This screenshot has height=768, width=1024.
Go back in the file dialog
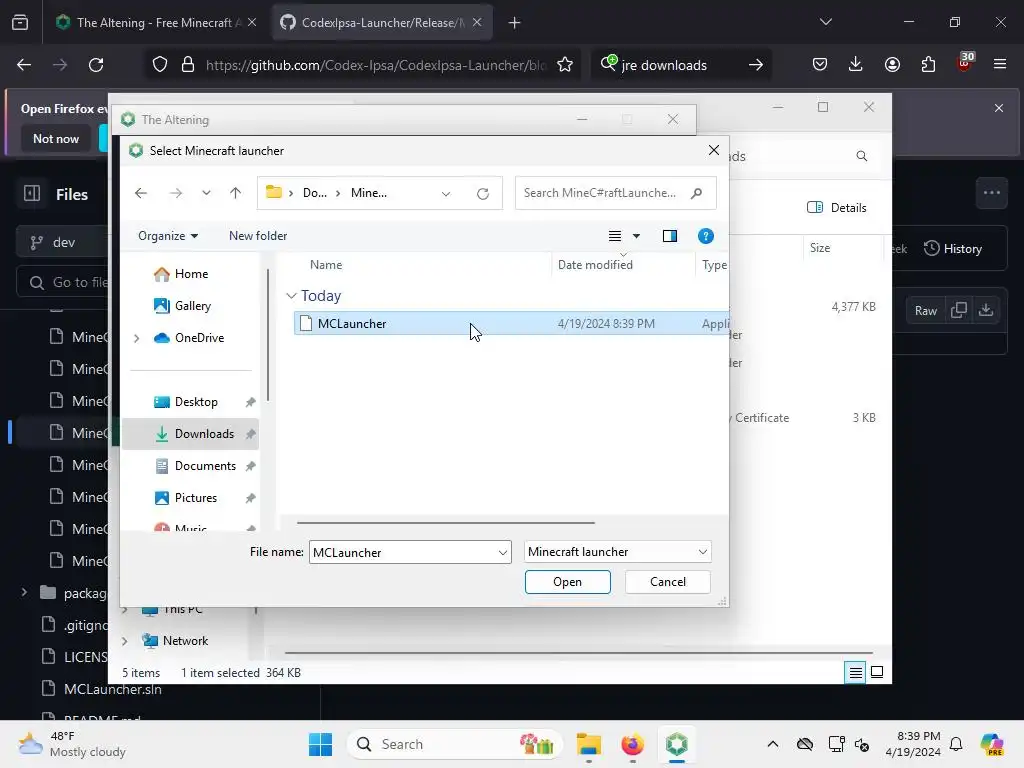coord(140,193)
